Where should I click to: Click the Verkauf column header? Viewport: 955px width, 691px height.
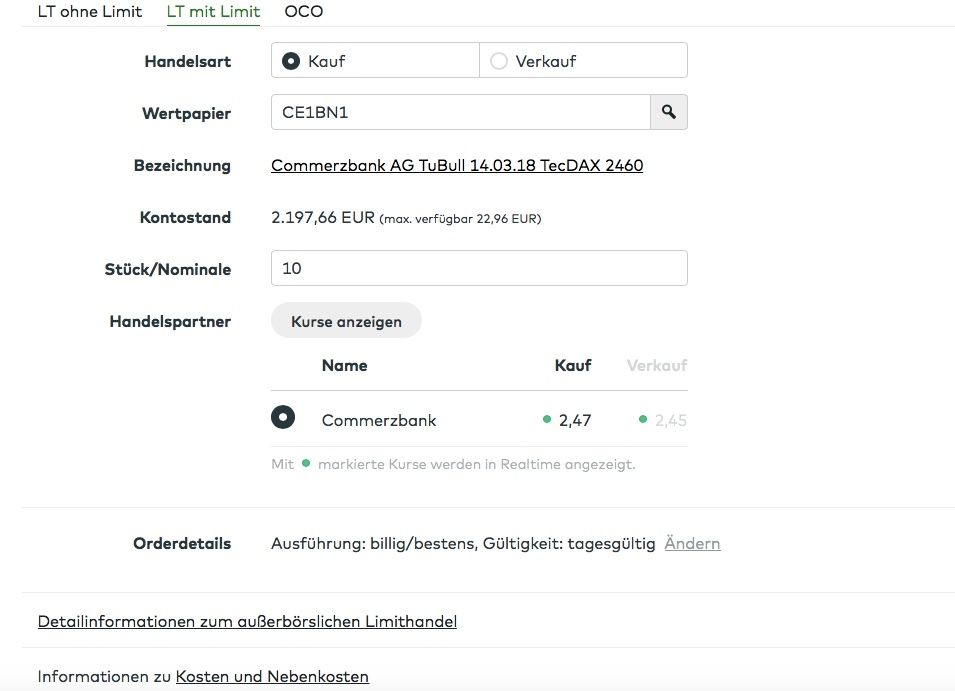(x=656, y=365)
